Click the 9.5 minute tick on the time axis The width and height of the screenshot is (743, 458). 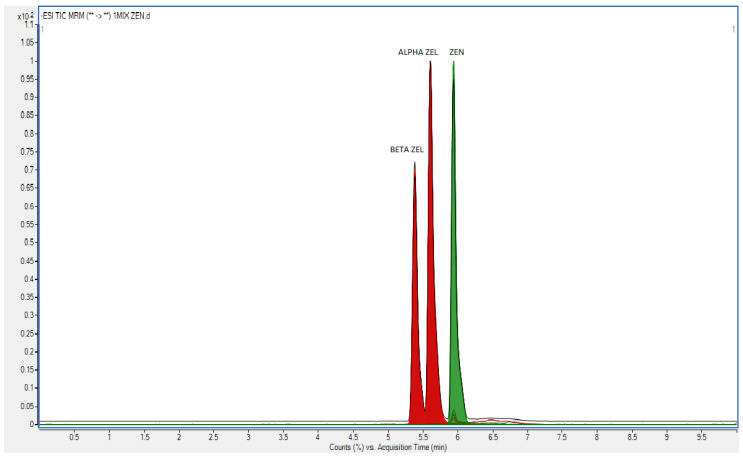(x=701, y=437)
